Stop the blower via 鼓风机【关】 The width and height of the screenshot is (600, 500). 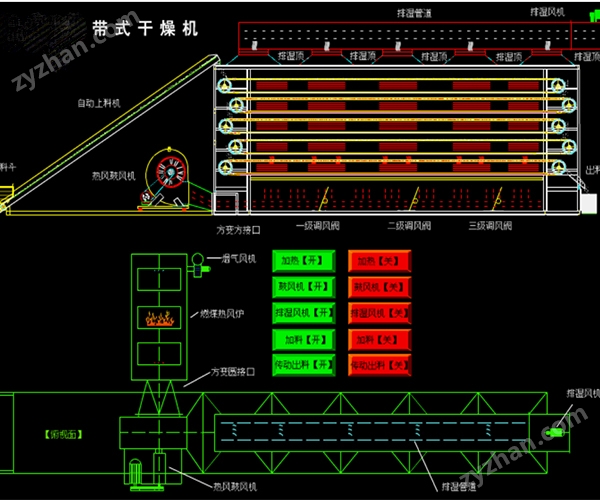380,287
